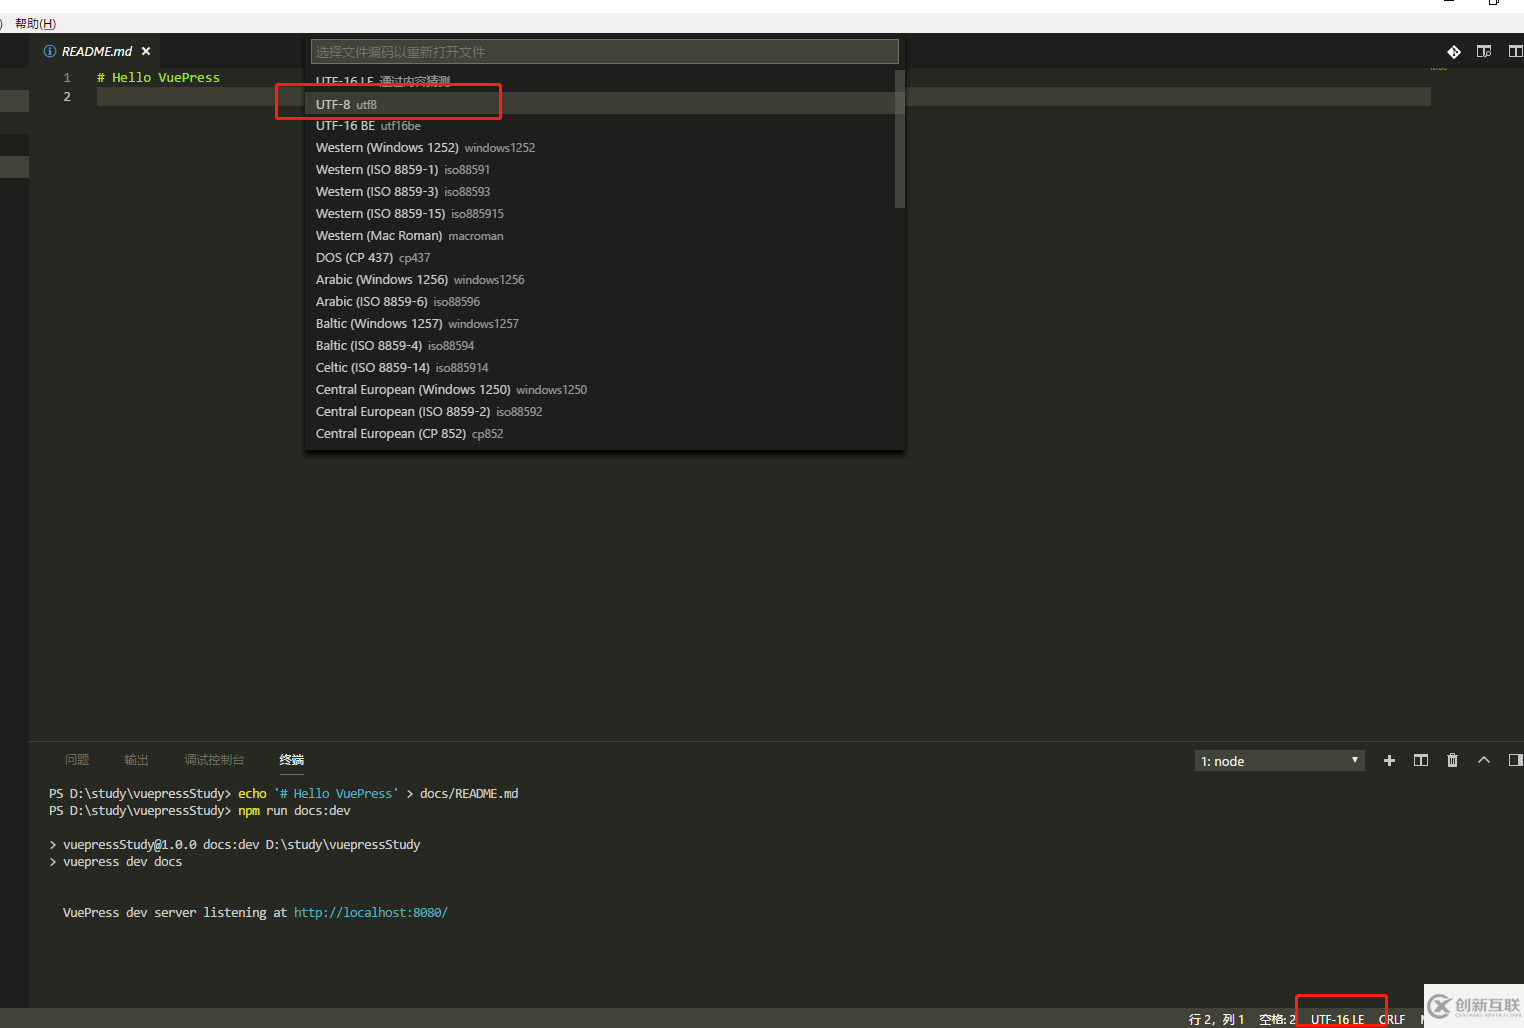Close the README.md tab
The image size is (1524, 1028).
[146, 51]
